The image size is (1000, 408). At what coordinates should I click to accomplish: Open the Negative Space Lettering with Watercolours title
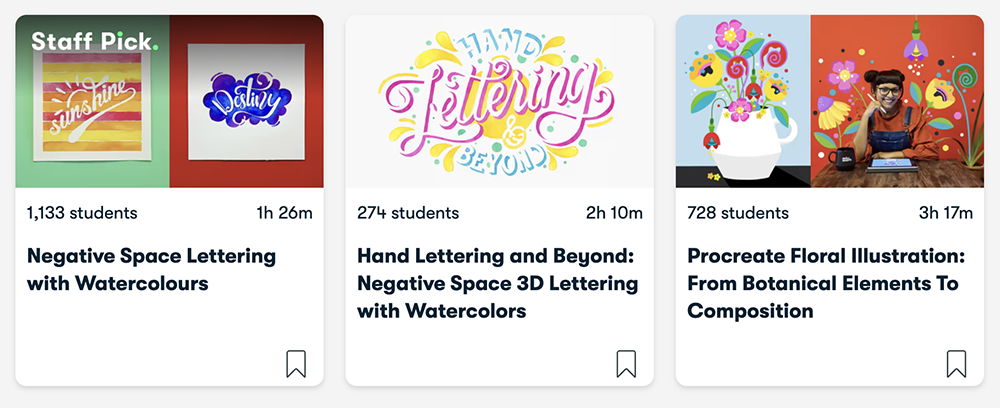click(x=151, y=270)
